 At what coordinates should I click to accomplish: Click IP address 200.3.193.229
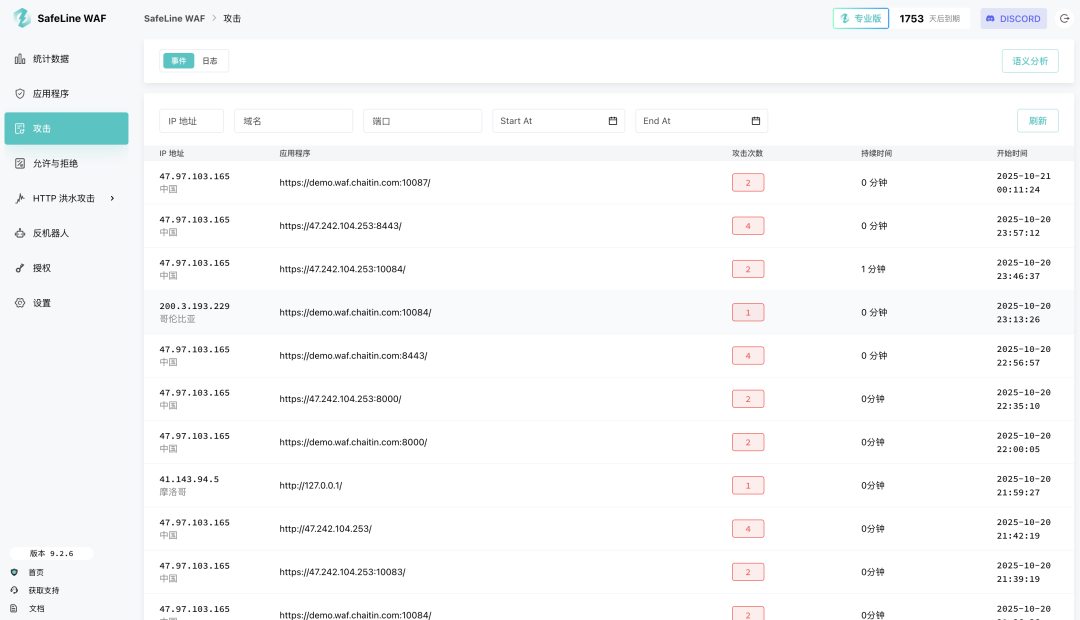pyautogui.click(x=194, y=307)
